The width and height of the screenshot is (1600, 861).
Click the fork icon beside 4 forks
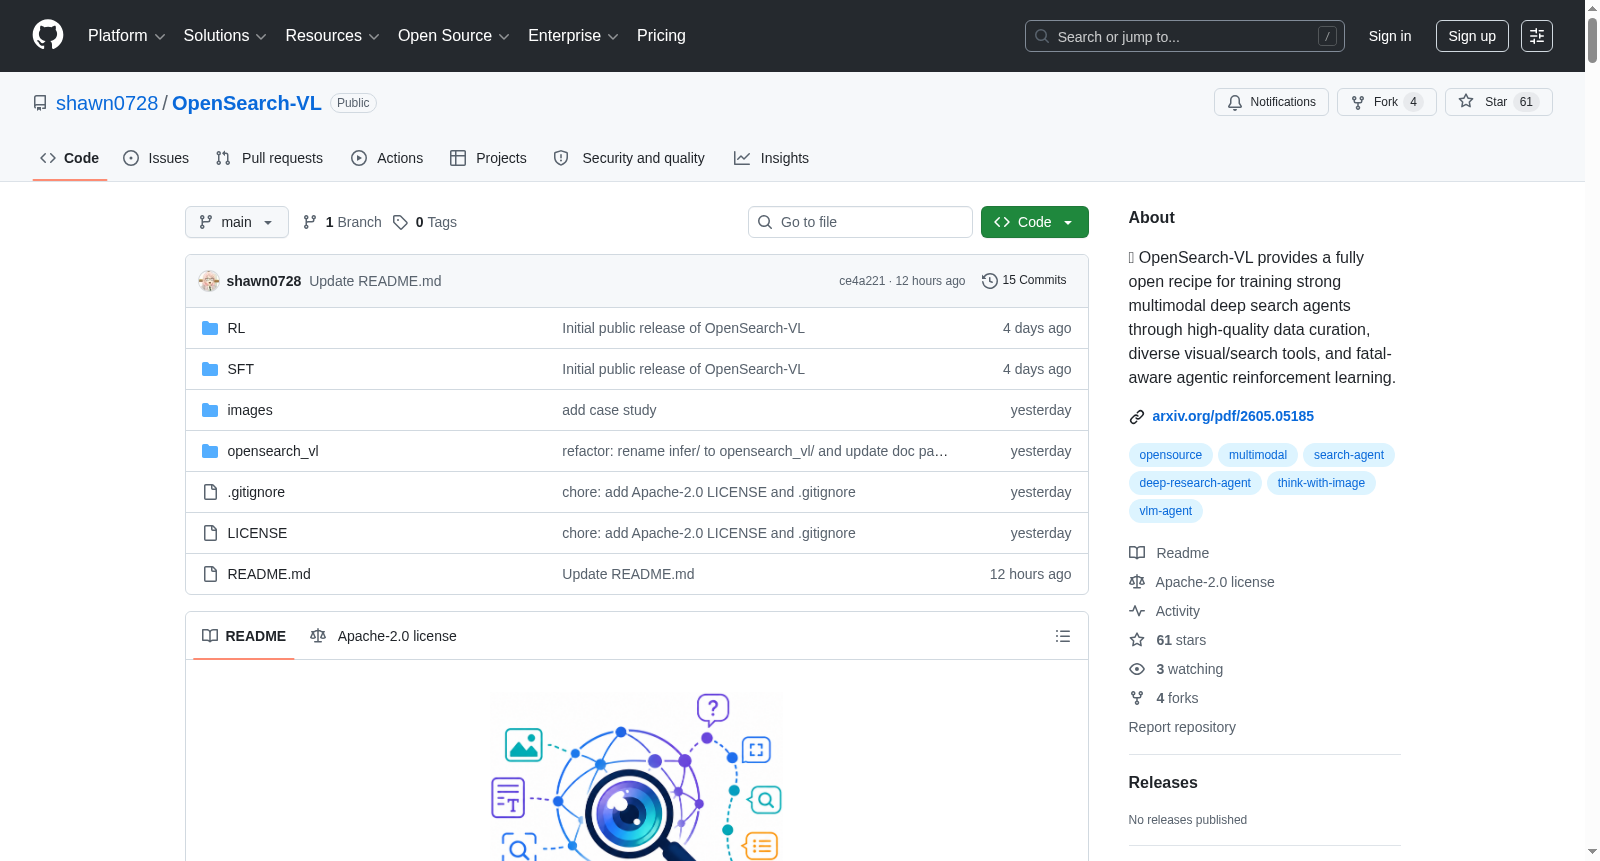coord(1137,698)
